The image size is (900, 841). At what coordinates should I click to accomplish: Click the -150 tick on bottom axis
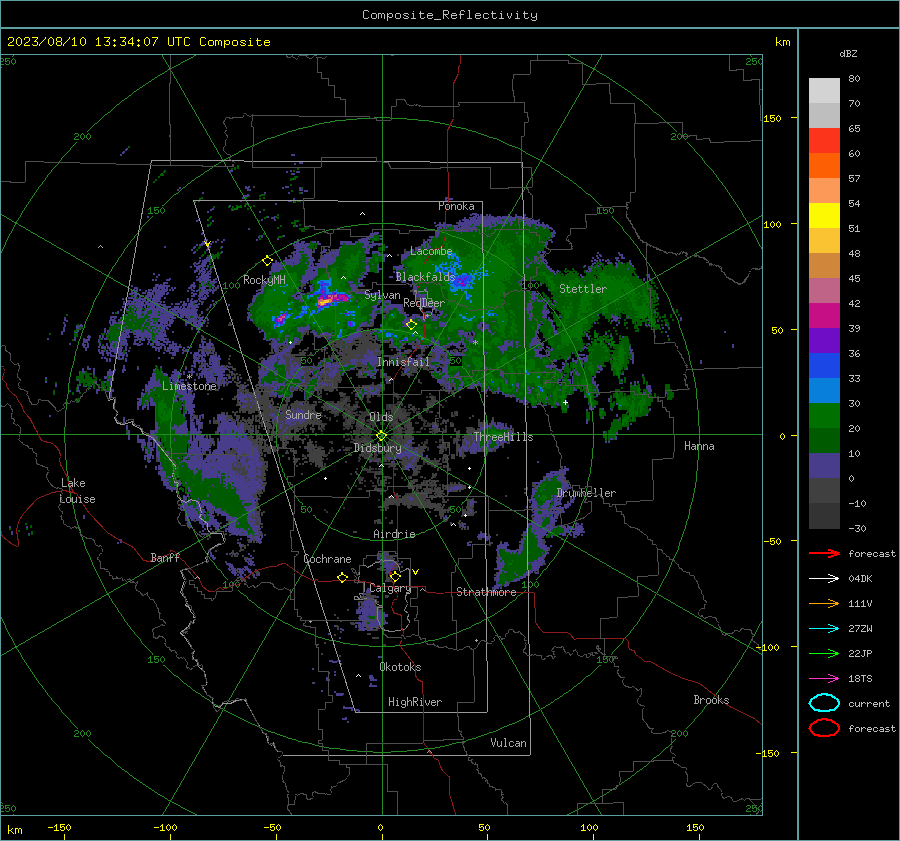click(x=59, y=827)
